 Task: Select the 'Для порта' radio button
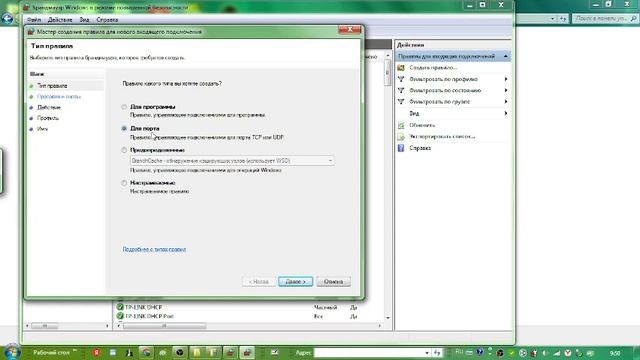124,129
